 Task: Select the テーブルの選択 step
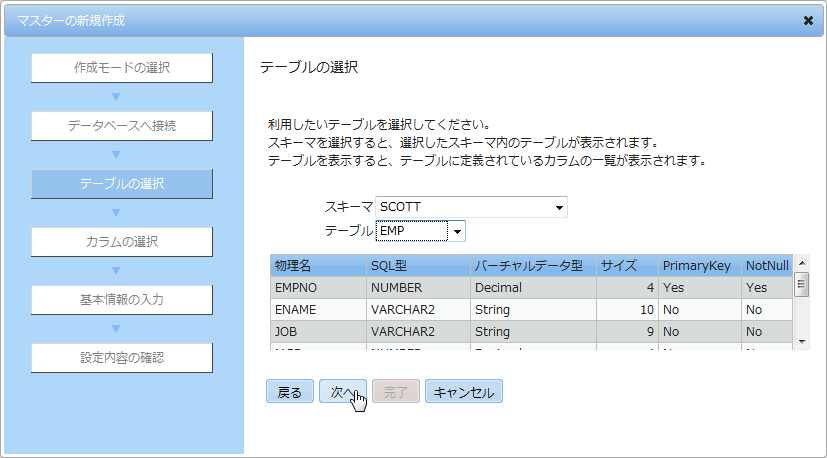[122, 184]
